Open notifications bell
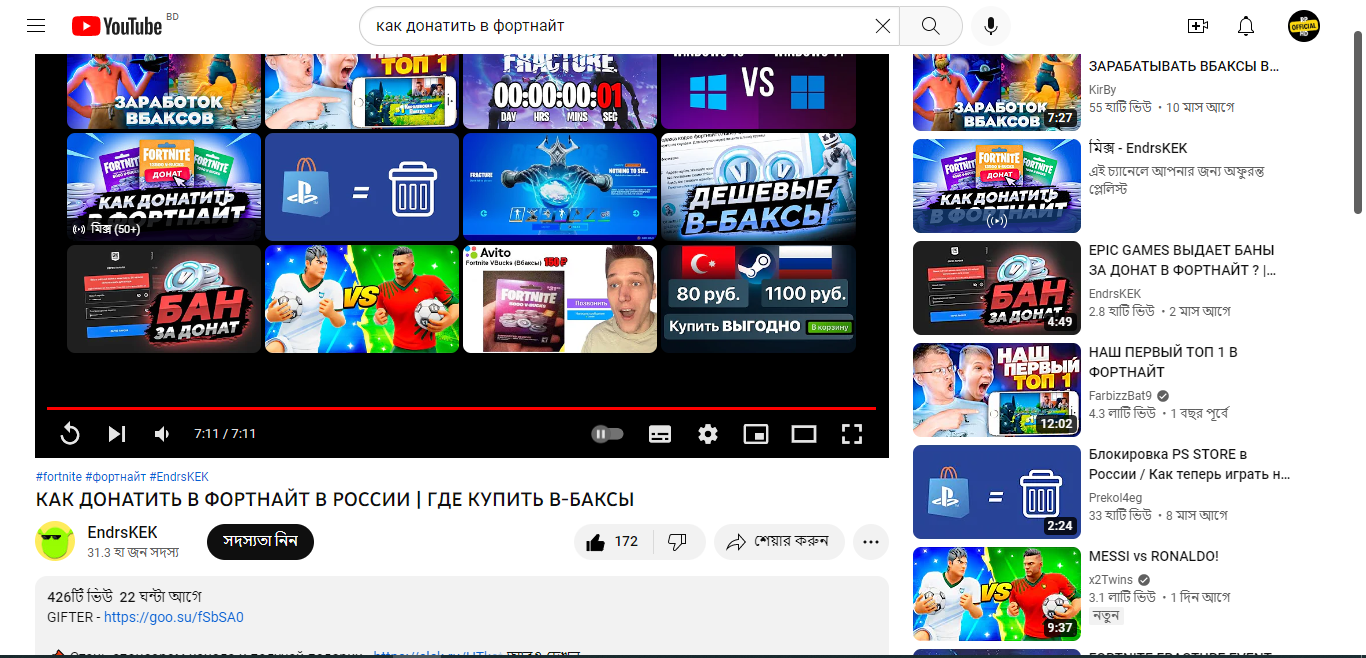 click(1246, 26)
